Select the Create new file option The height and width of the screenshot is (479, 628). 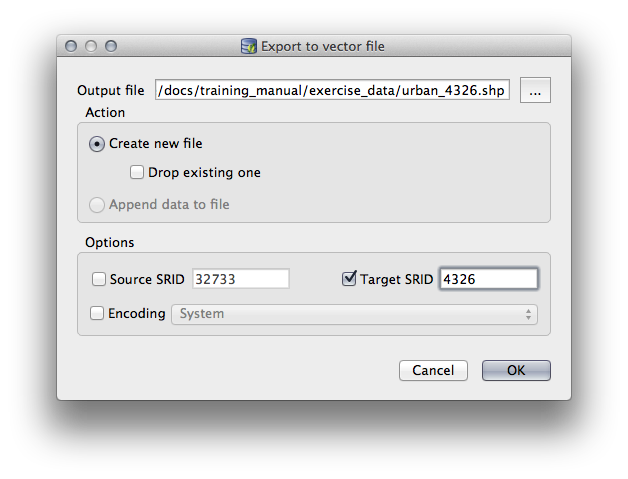[97, 144]
